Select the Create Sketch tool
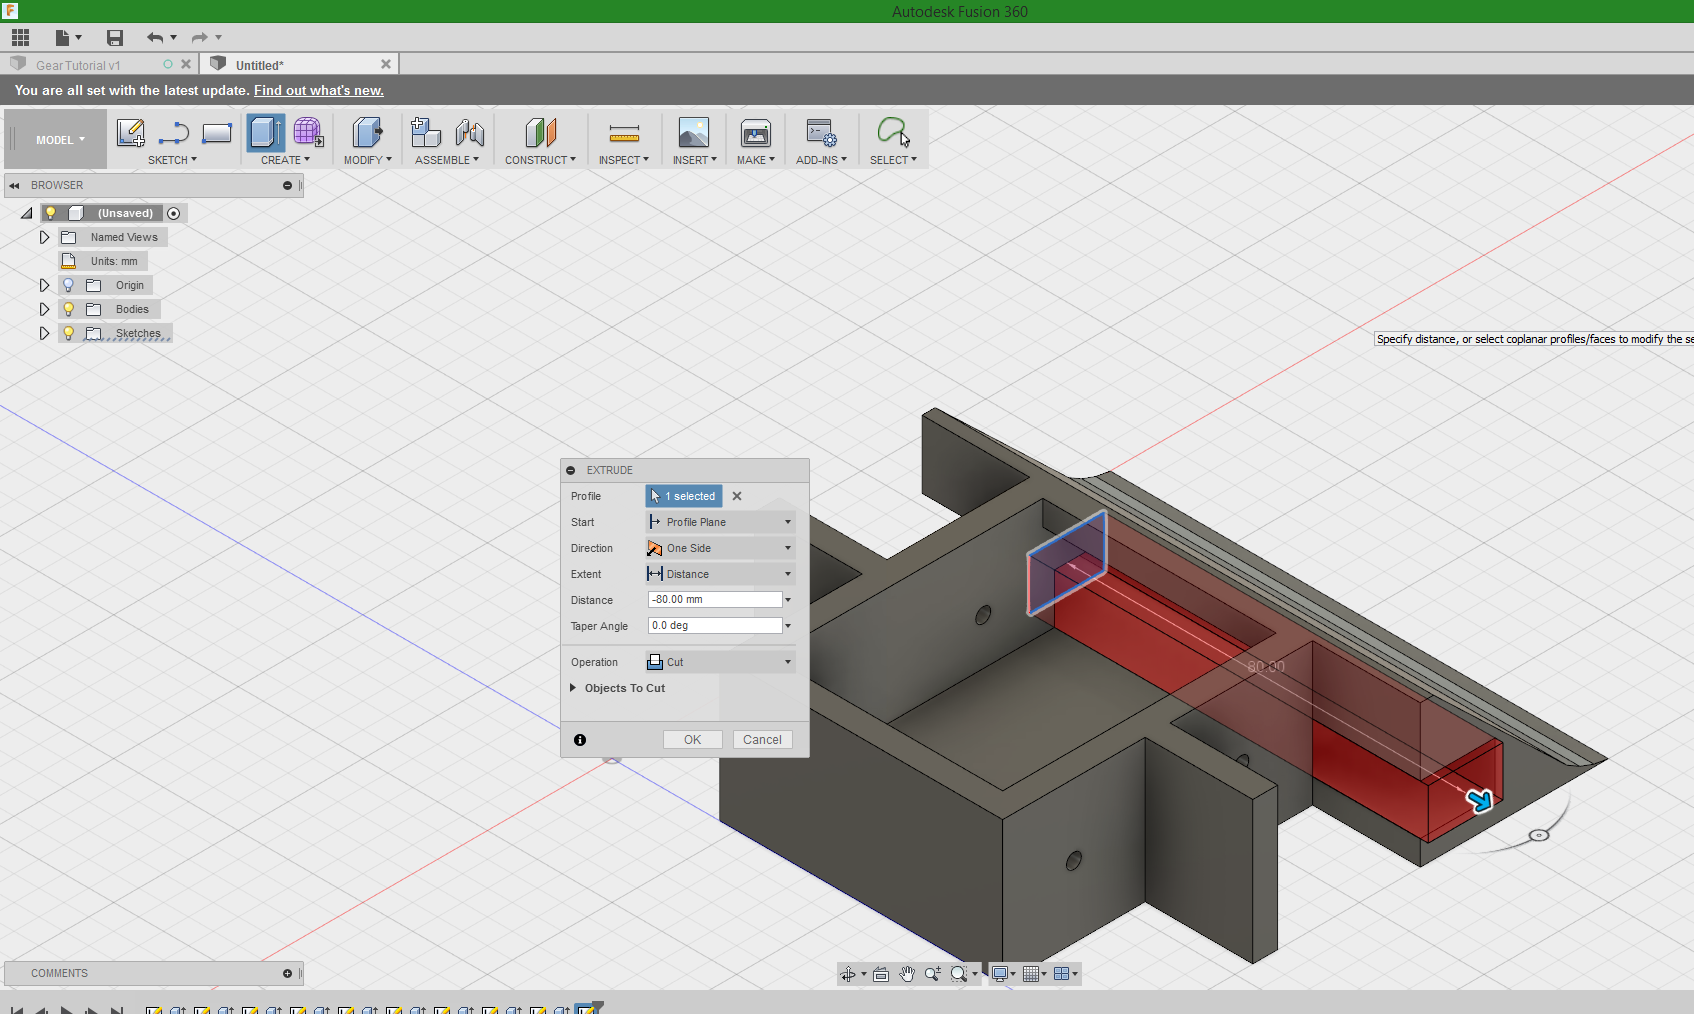The image size is (1694, 1014). (131, 132)
